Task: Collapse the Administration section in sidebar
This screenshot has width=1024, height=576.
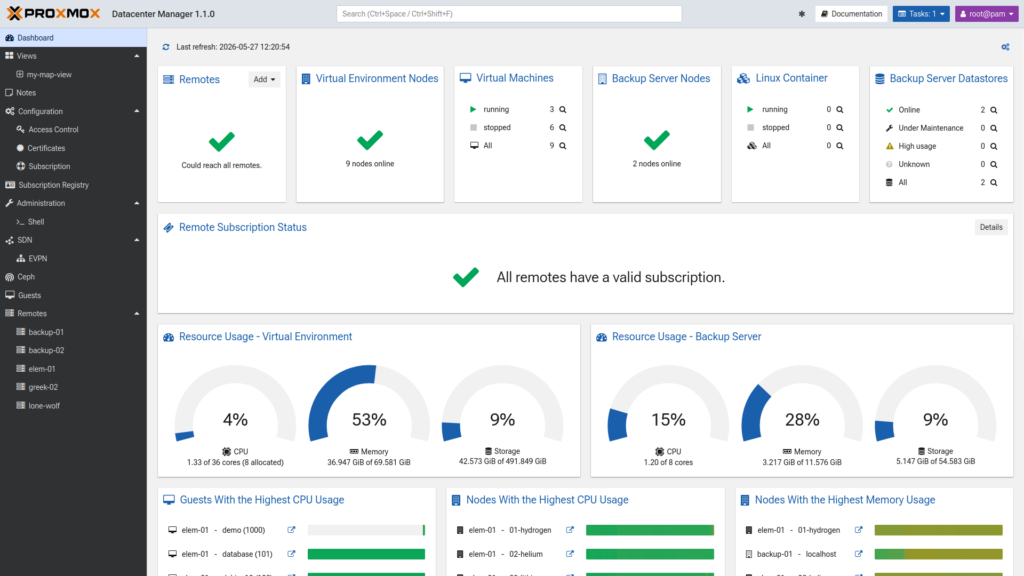Action: point(136,203)
